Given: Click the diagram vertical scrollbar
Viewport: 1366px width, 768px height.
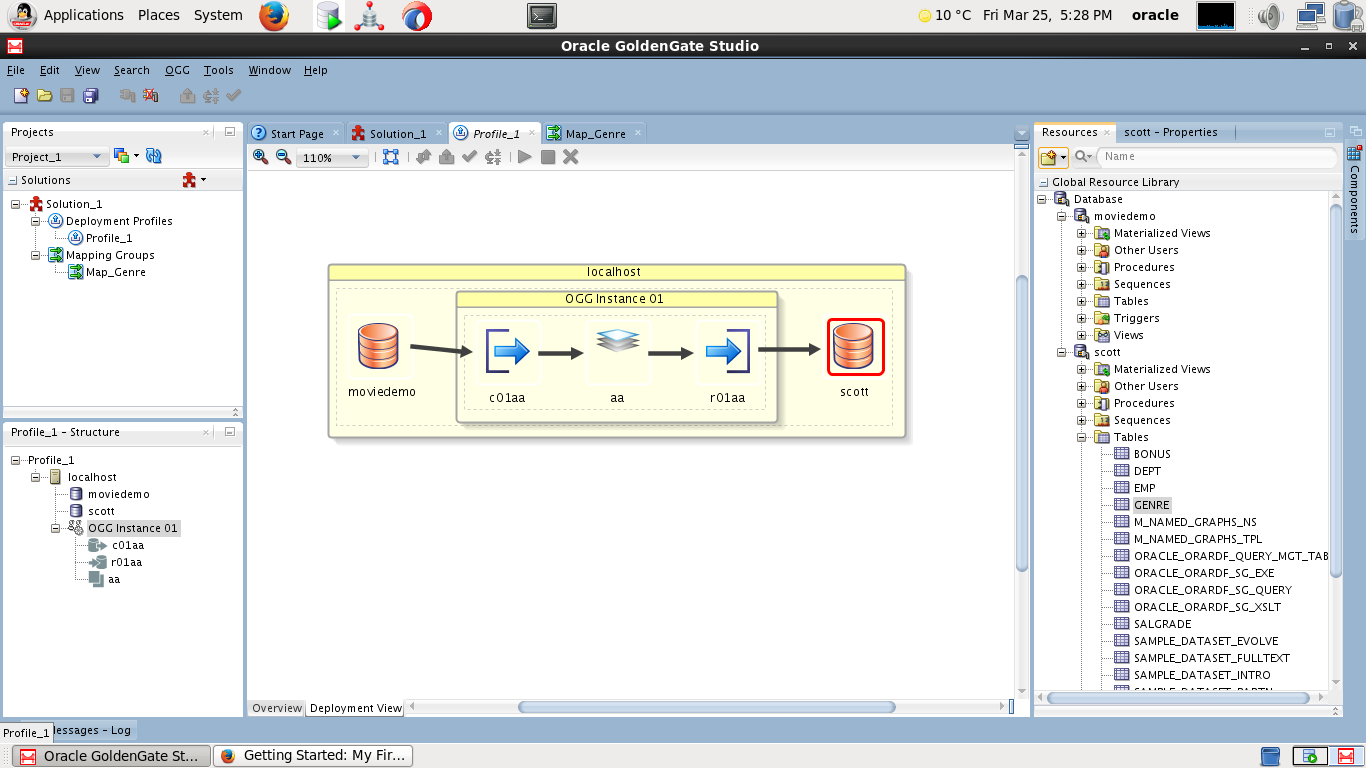Looking at the screenshot, I should coord(1021,423).
